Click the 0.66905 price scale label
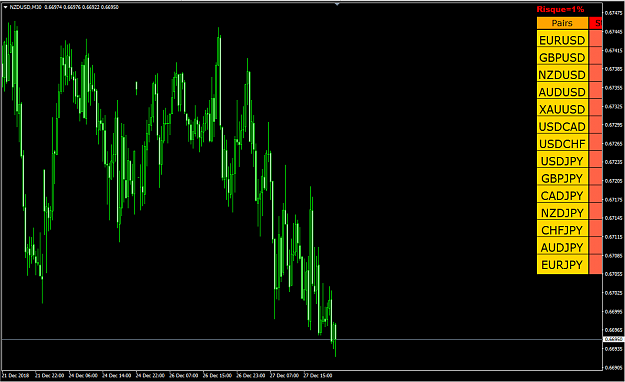 [614, 368]
